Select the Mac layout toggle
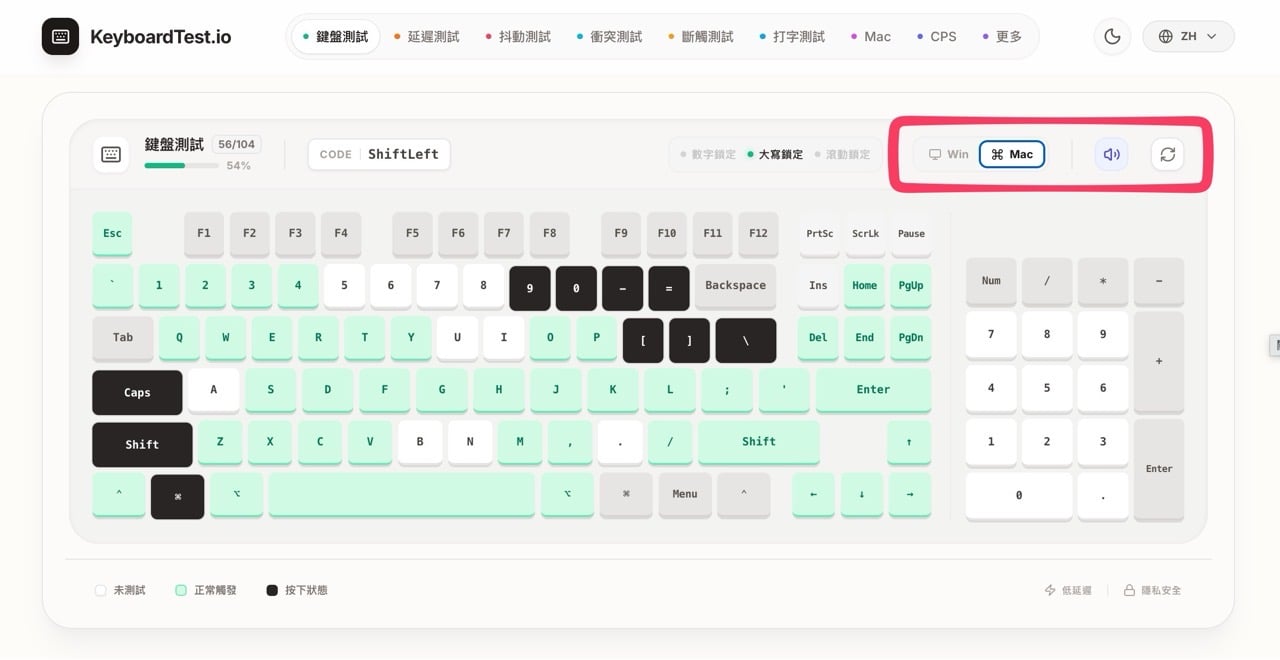 [x=1011, y=154]
